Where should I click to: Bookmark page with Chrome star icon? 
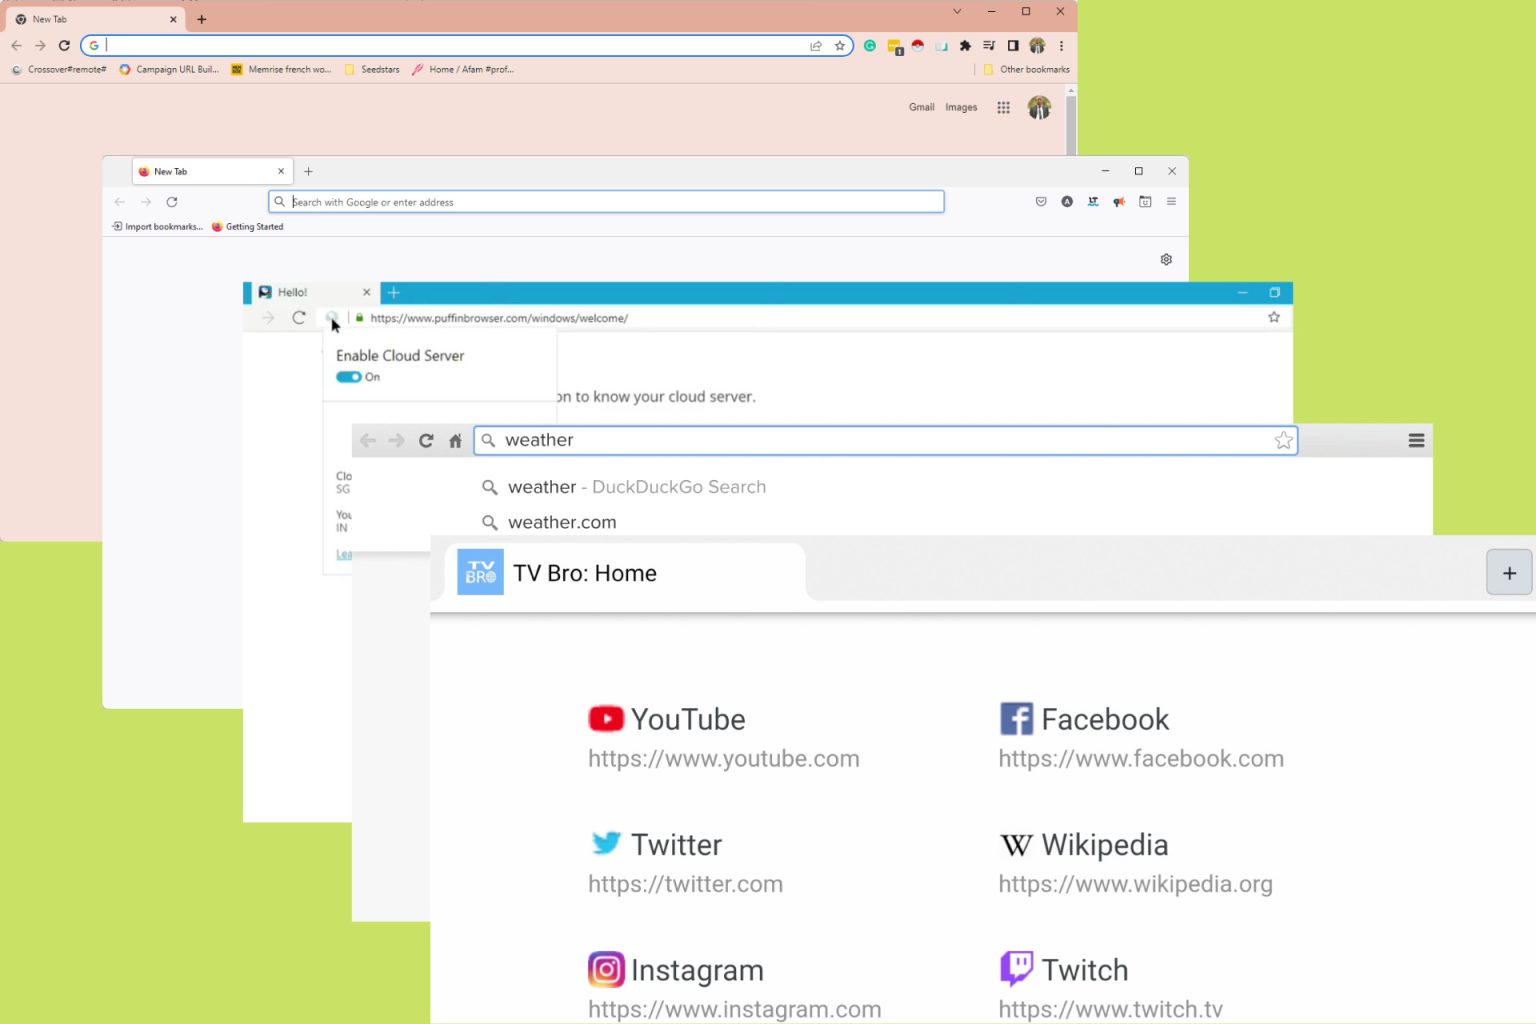[x=840, y=46]
